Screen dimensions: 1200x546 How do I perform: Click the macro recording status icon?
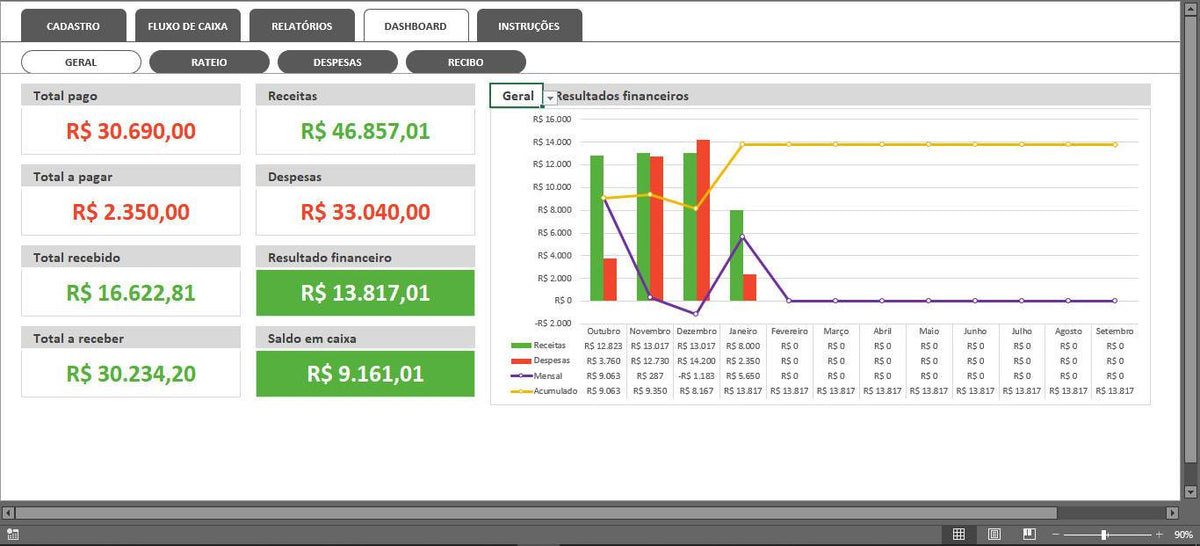pyautogui.click(x=11, y=535)
